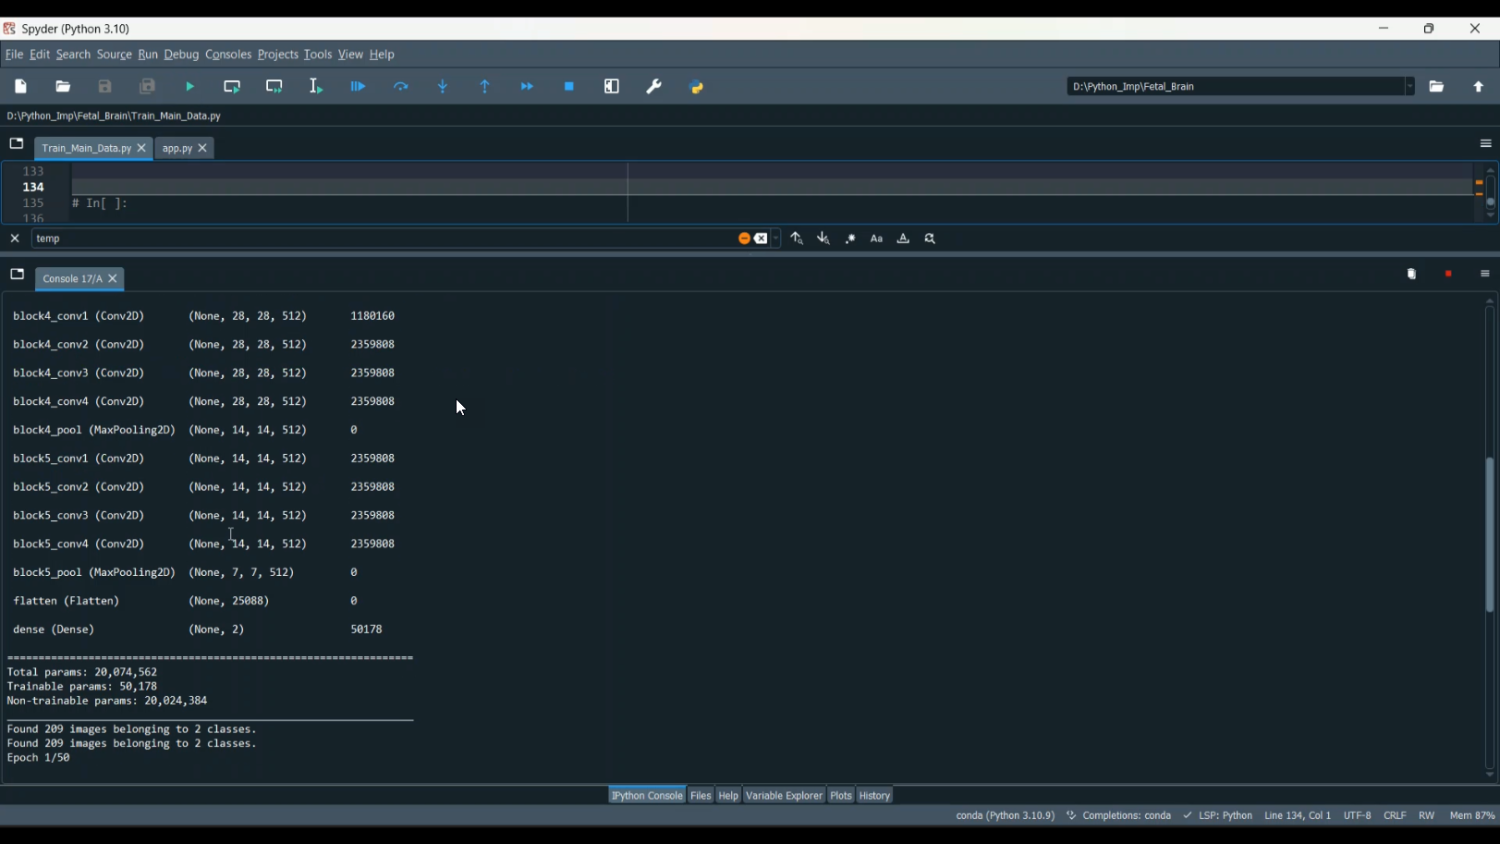Viewport: 1500px width, 844px height.
Task: Open Preferences with the wrench icon
Action: [654, 87]
